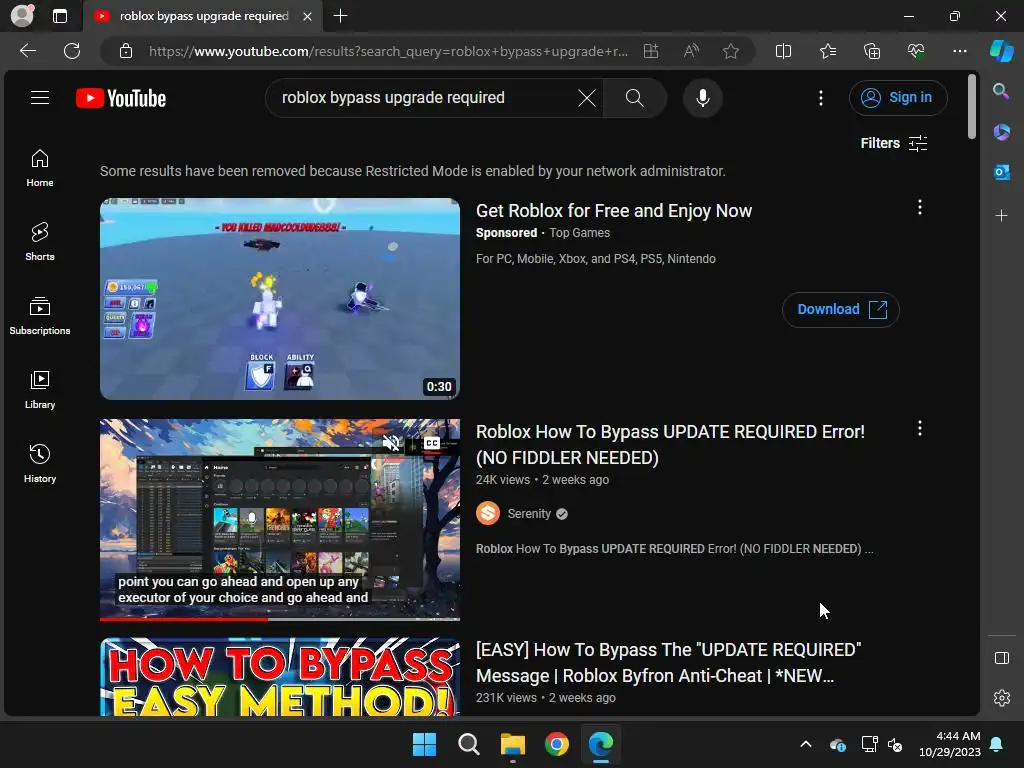Toggle the Edge sidebar visibility button
The image size is (1024, 768).
click(1001, 658)
